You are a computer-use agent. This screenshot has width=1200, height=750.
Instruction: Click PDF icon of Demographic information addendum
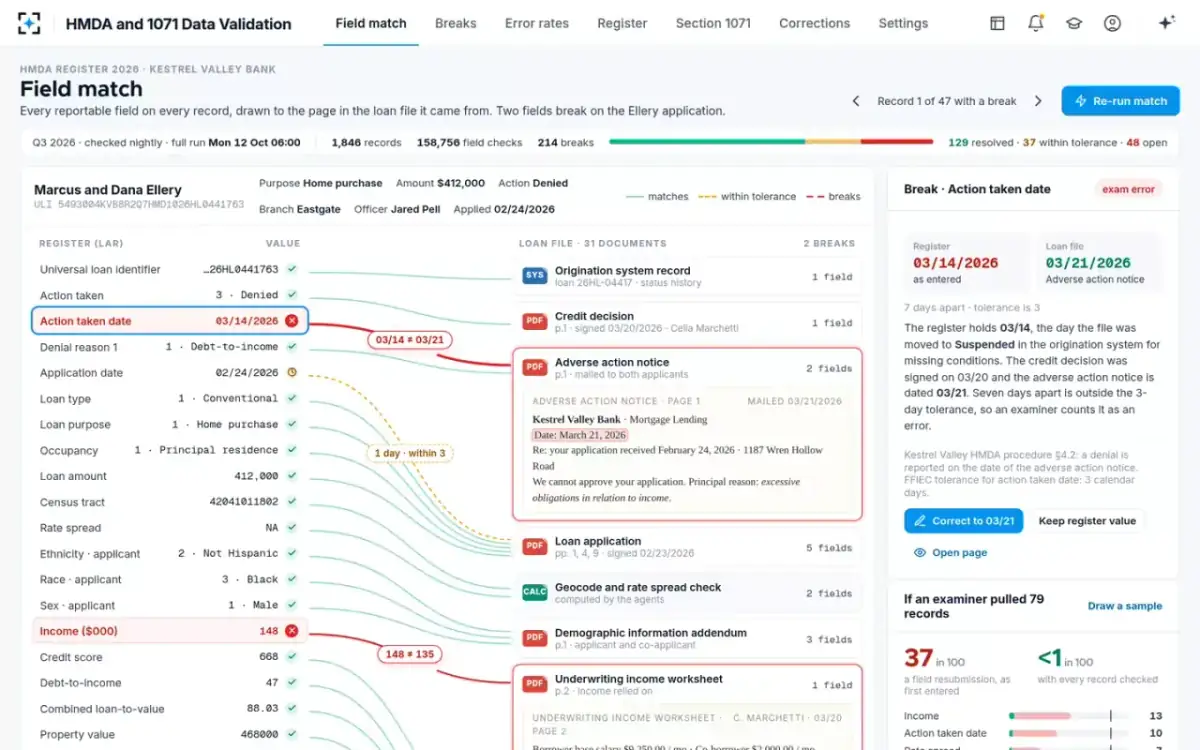[x=534, y=638]
